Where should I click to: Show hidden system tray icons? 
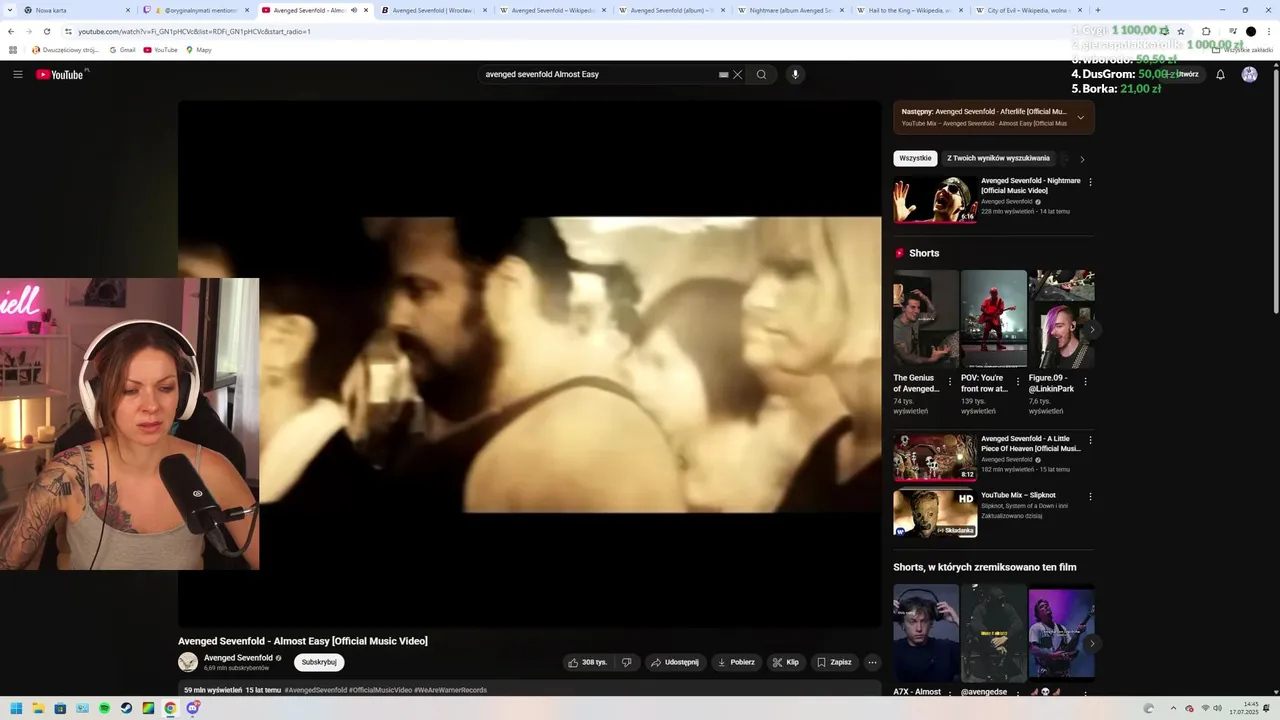point(1174,708)
